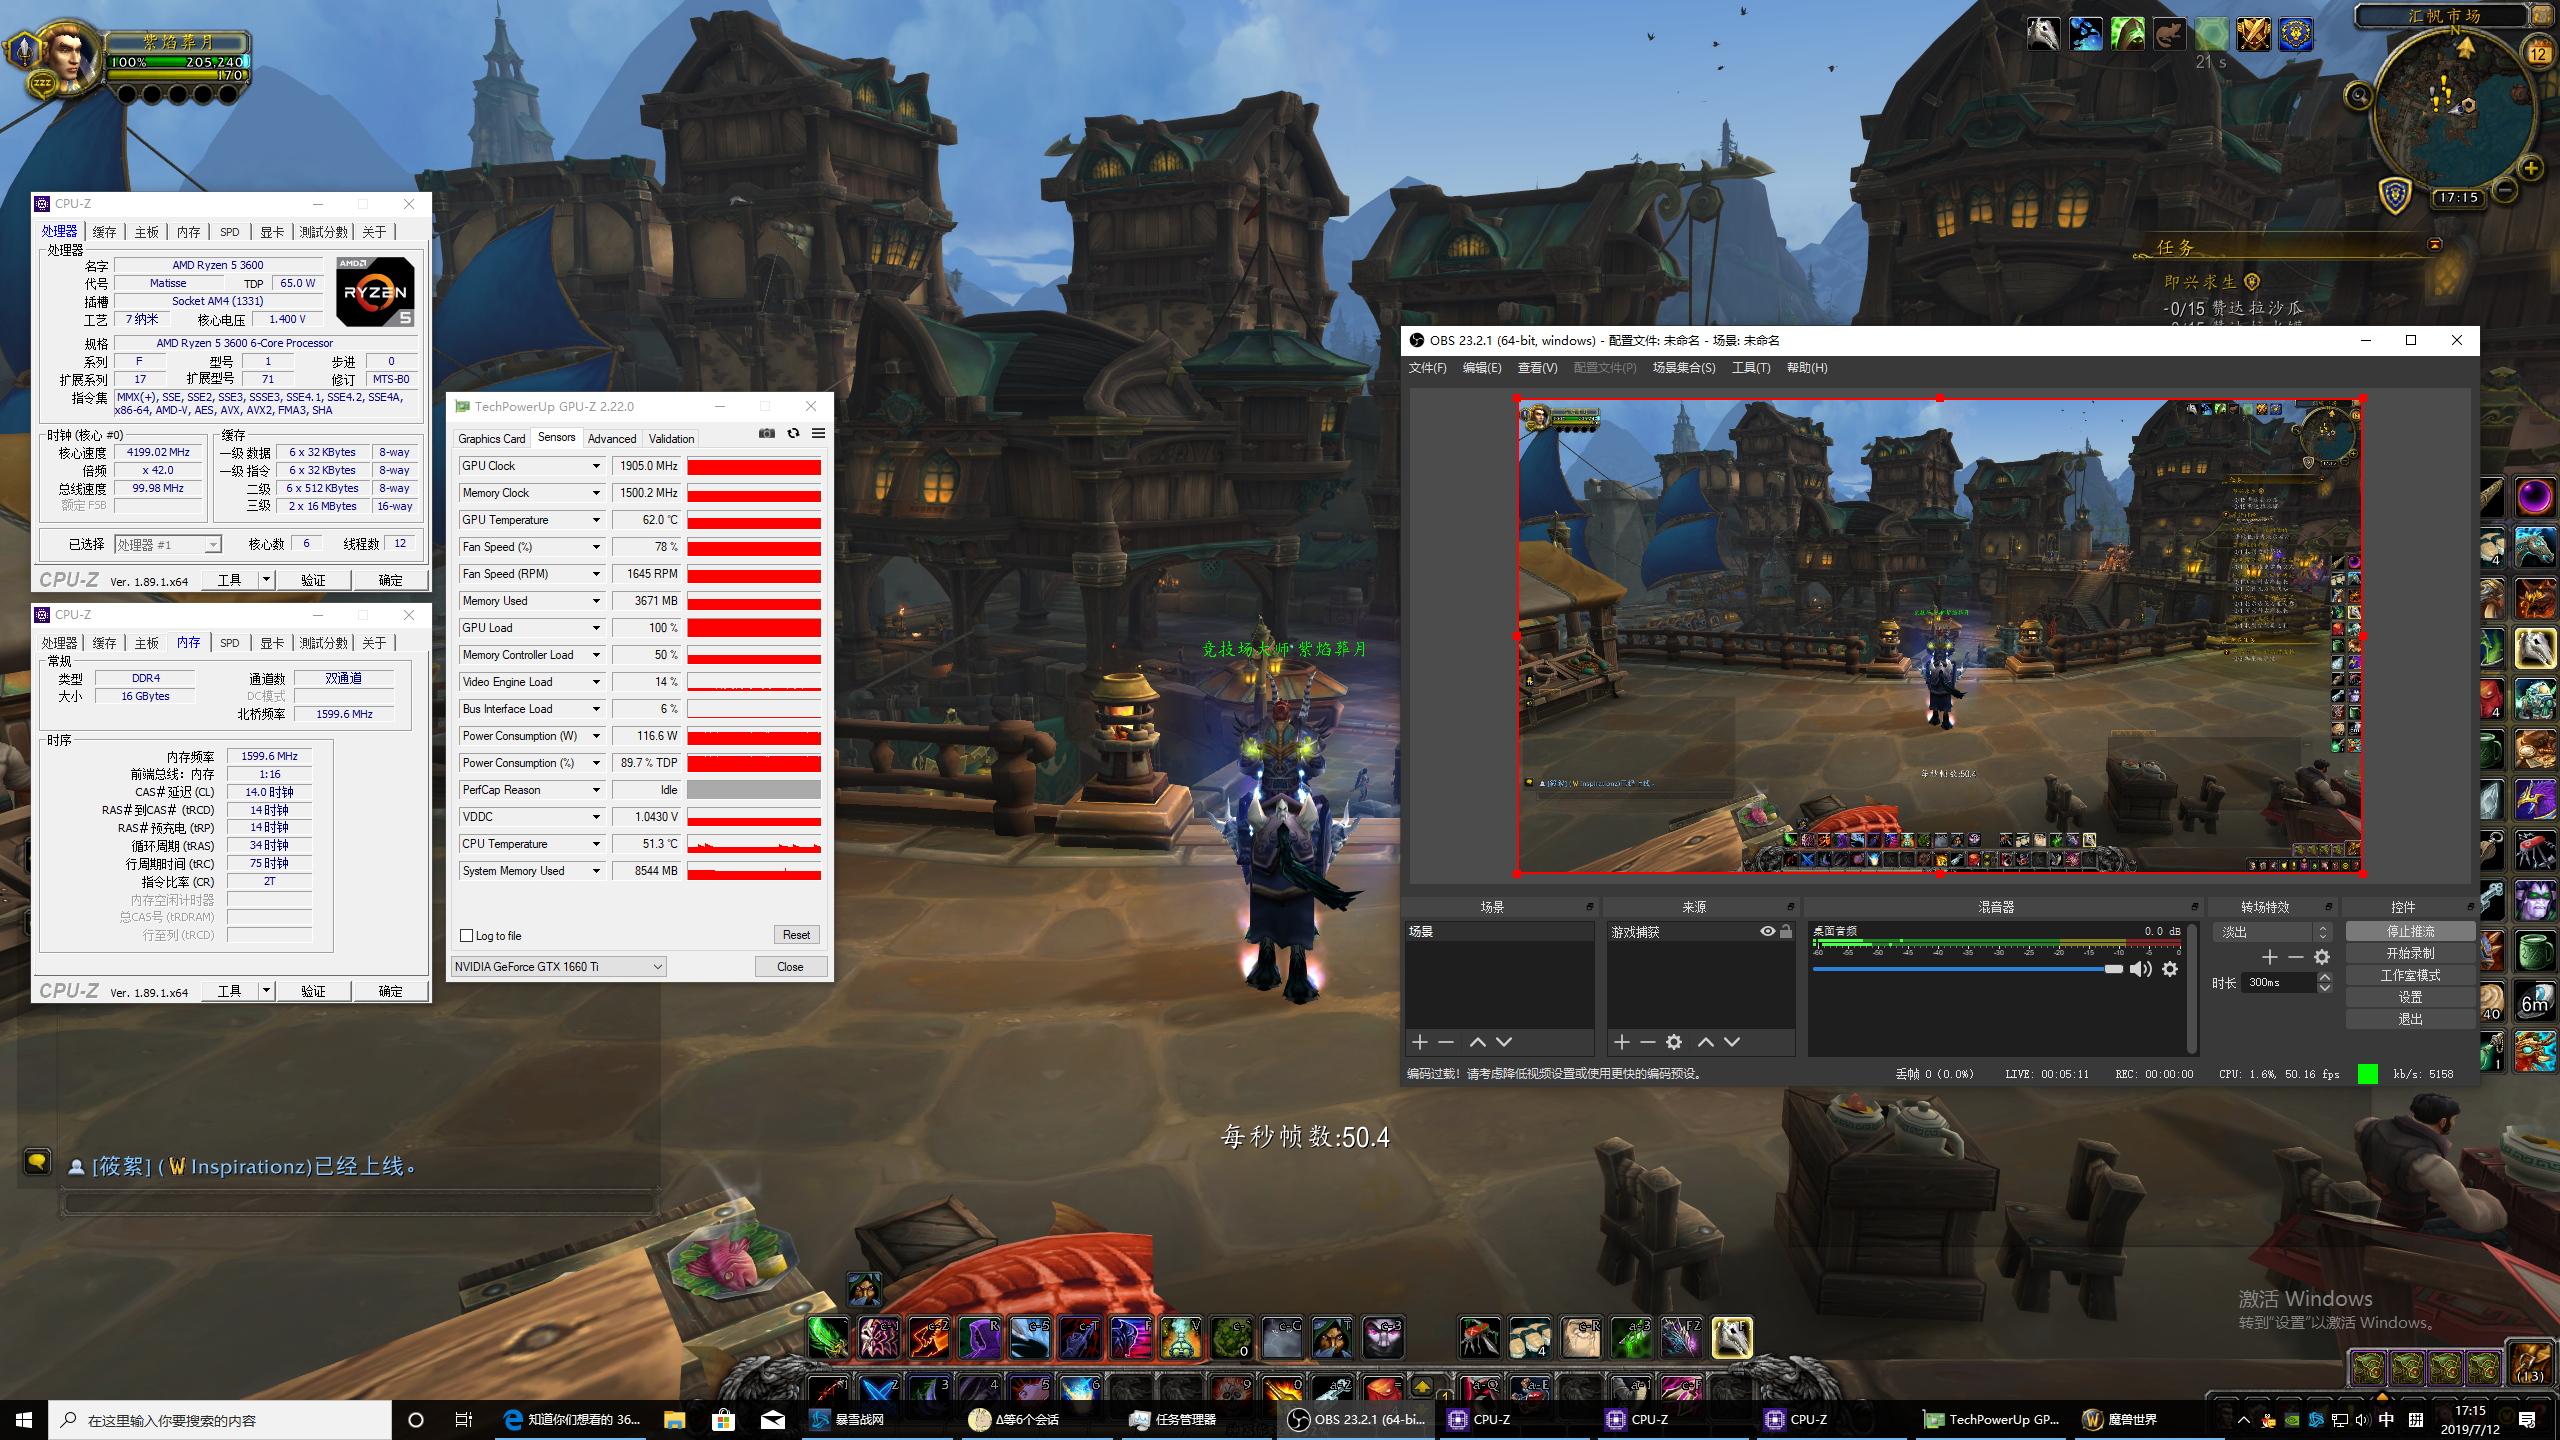Move the scene down with the arrow icon

1504,1042
